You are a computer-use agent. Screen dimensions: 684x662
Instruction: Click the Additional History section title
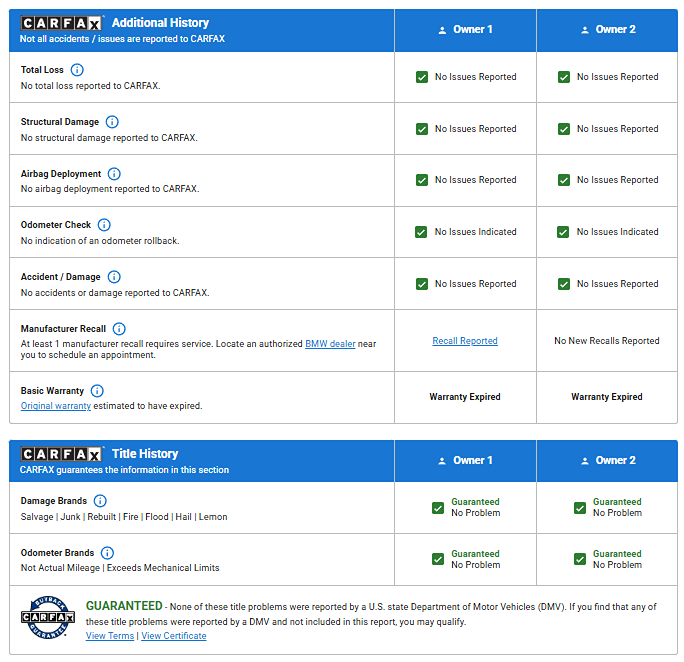coord(160,23)
